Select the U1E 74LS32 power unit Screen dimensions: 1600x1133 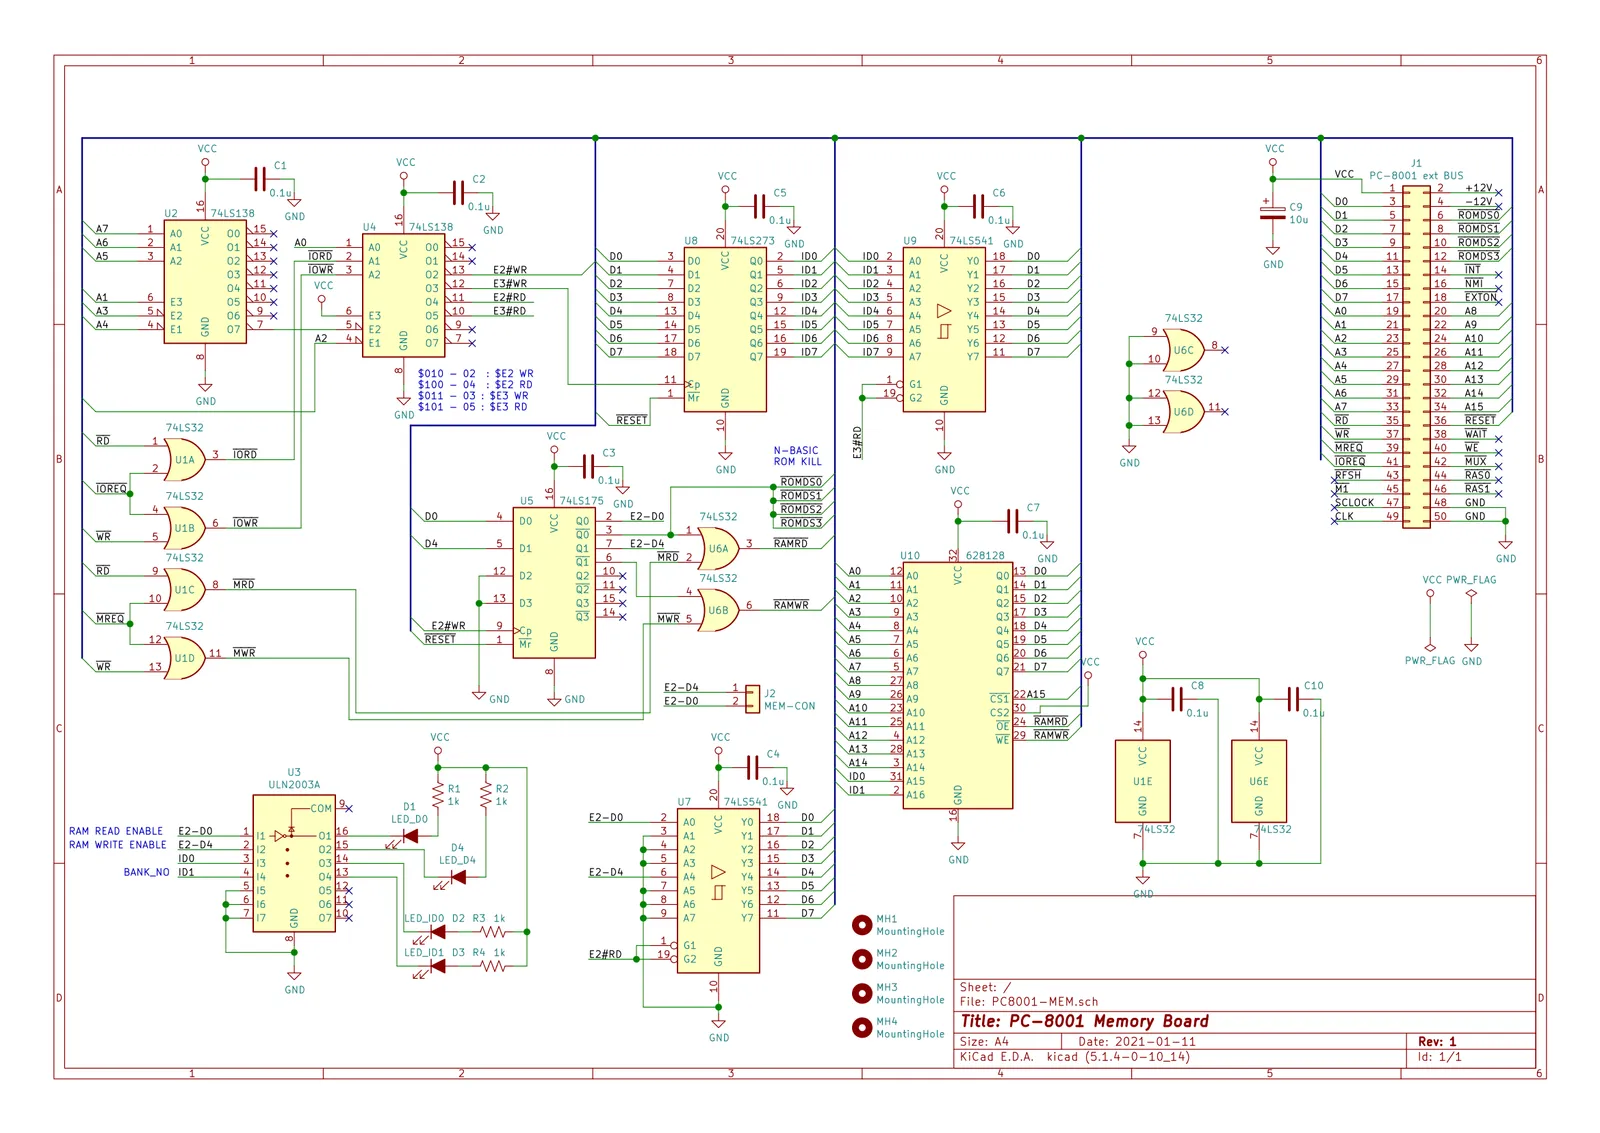pos(1143,781)
